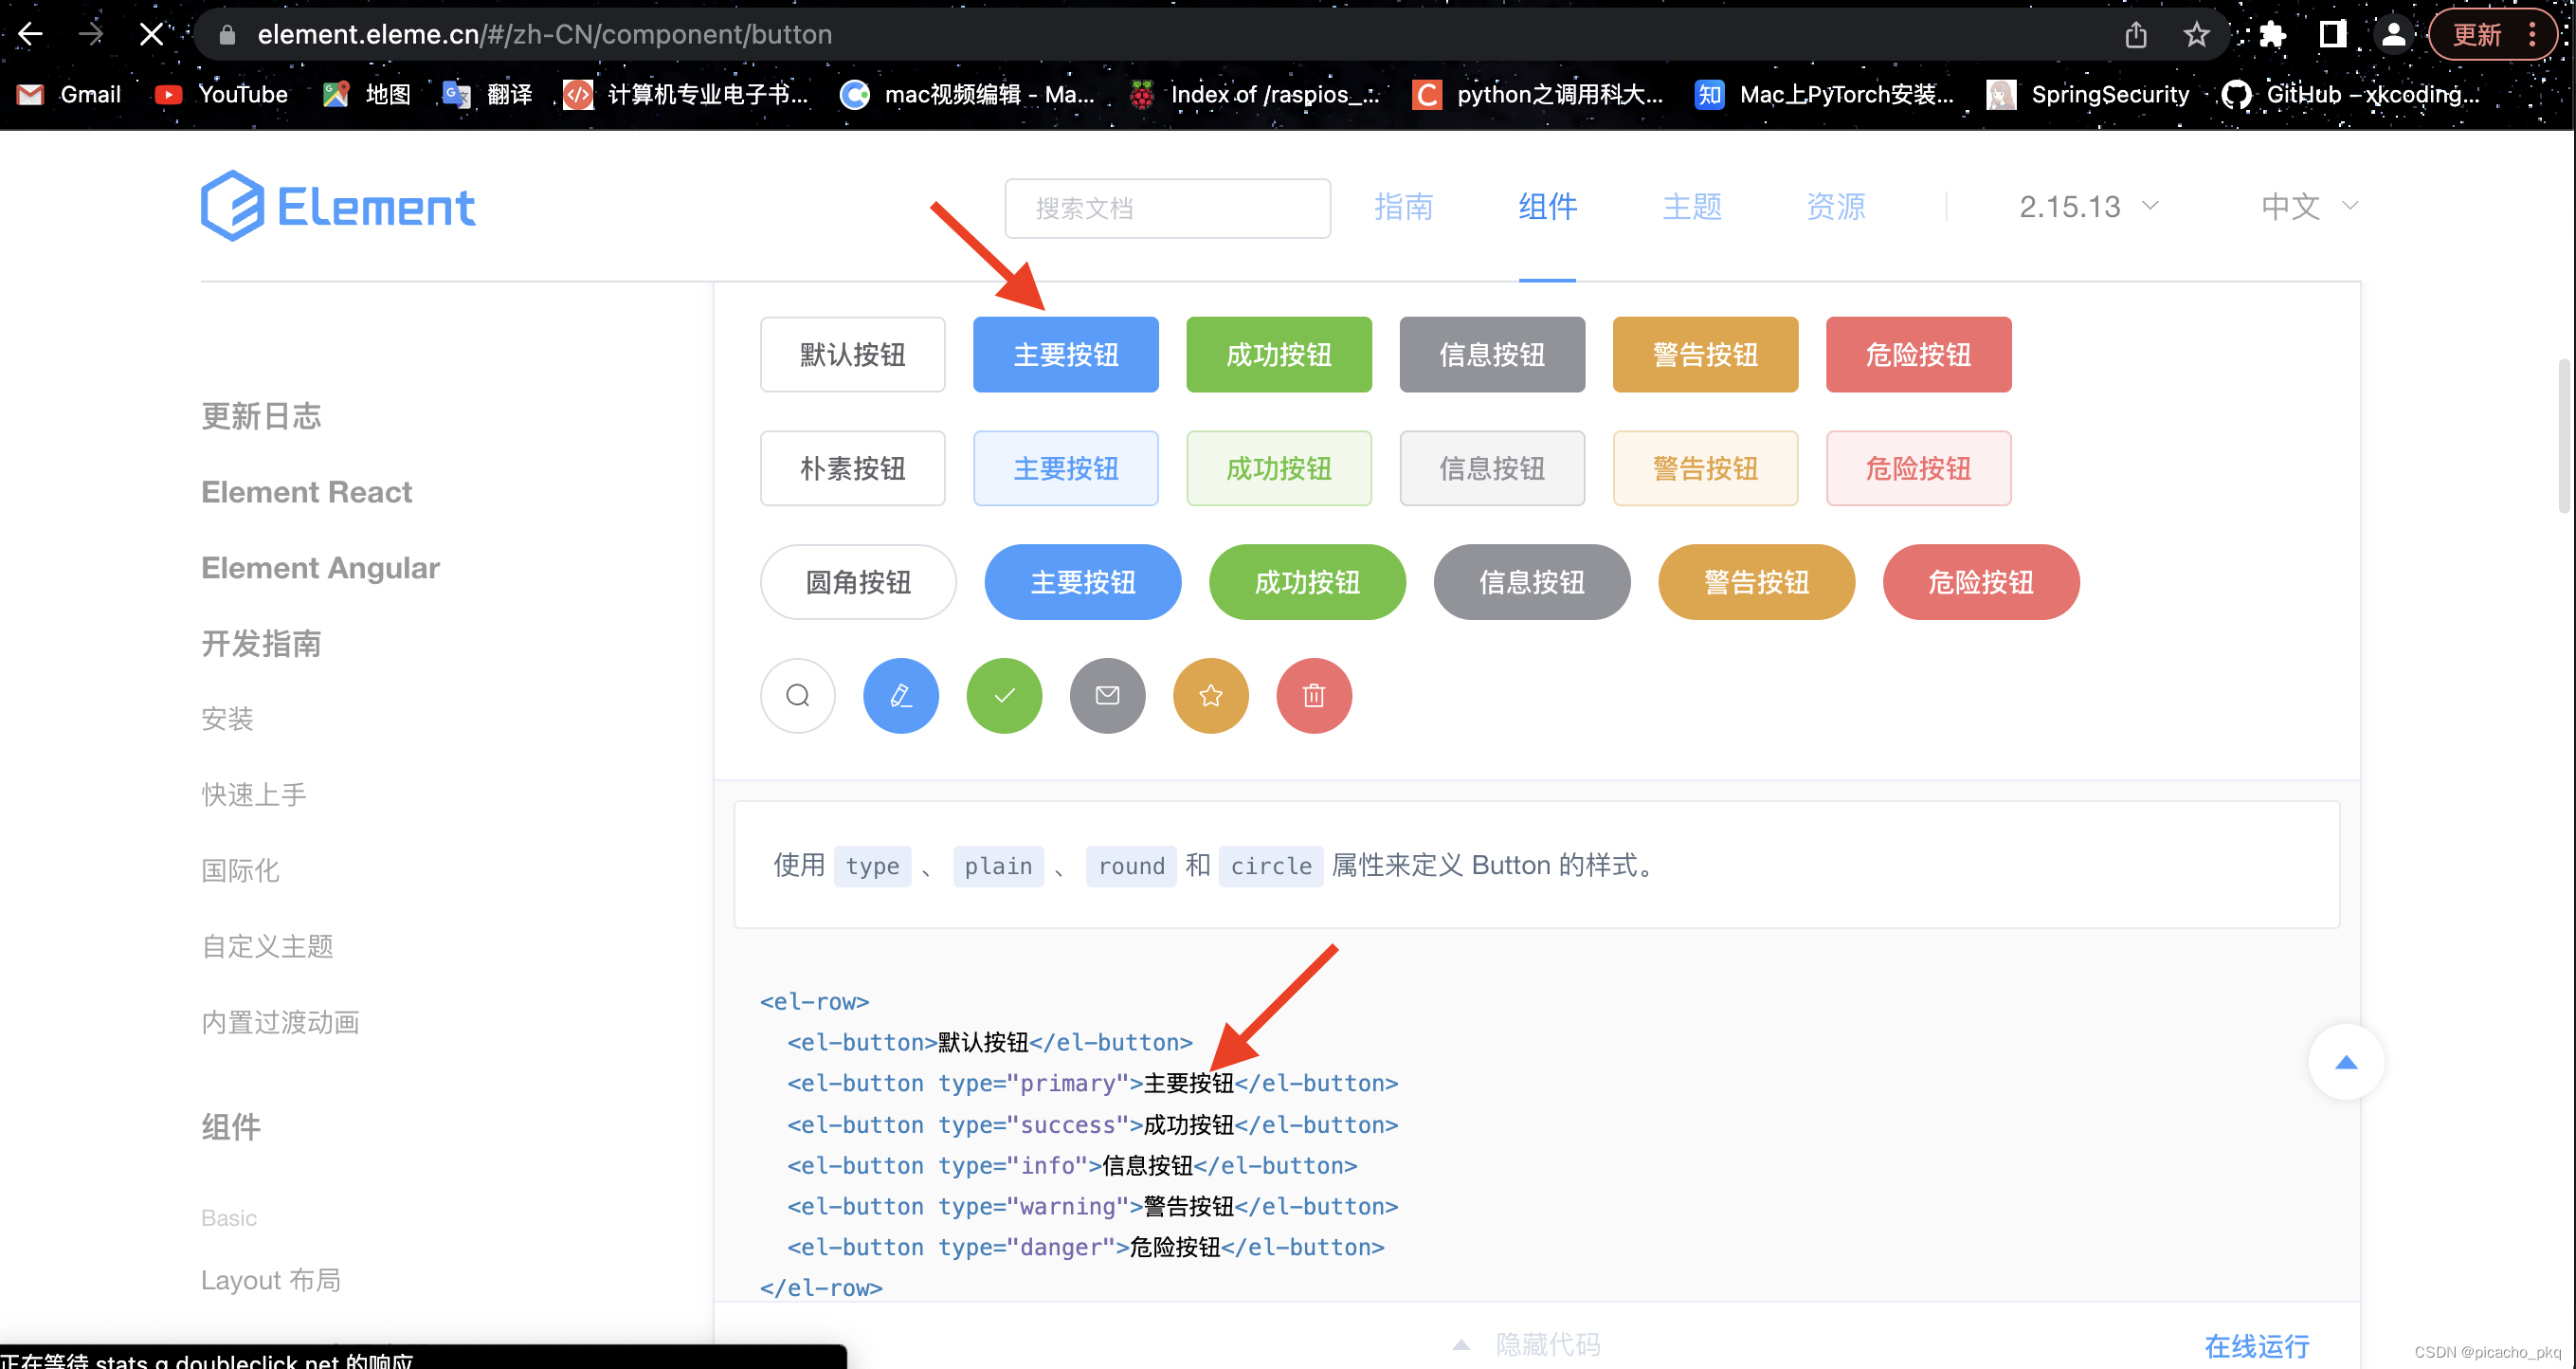Screen dimensions: 2576x1369
Task: Switch to the 主题 nav tab
Action: coord(1691,206)
